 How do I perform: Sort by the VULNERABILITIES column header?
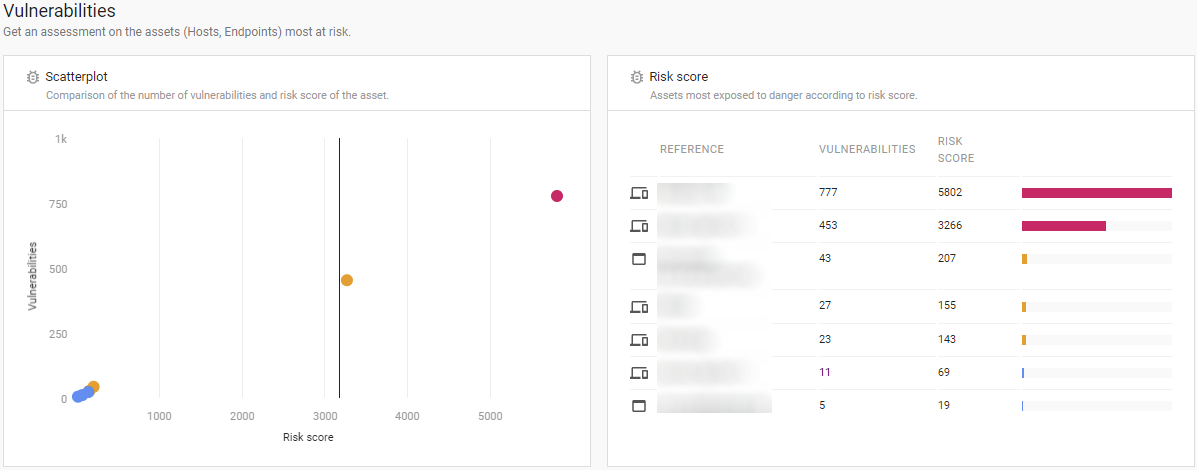coord(866,150)
